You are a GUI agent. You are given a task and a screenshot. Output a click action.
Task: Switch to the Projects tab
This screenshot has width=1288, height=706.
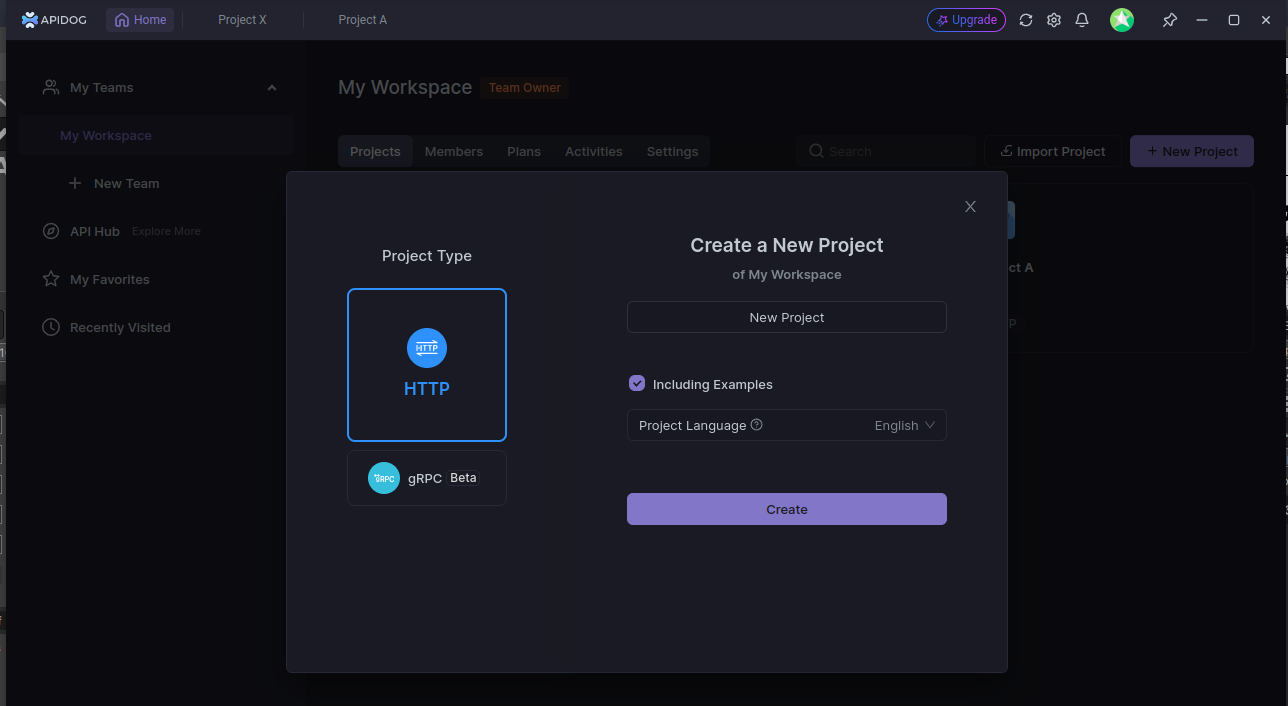[x=375, y=152]
